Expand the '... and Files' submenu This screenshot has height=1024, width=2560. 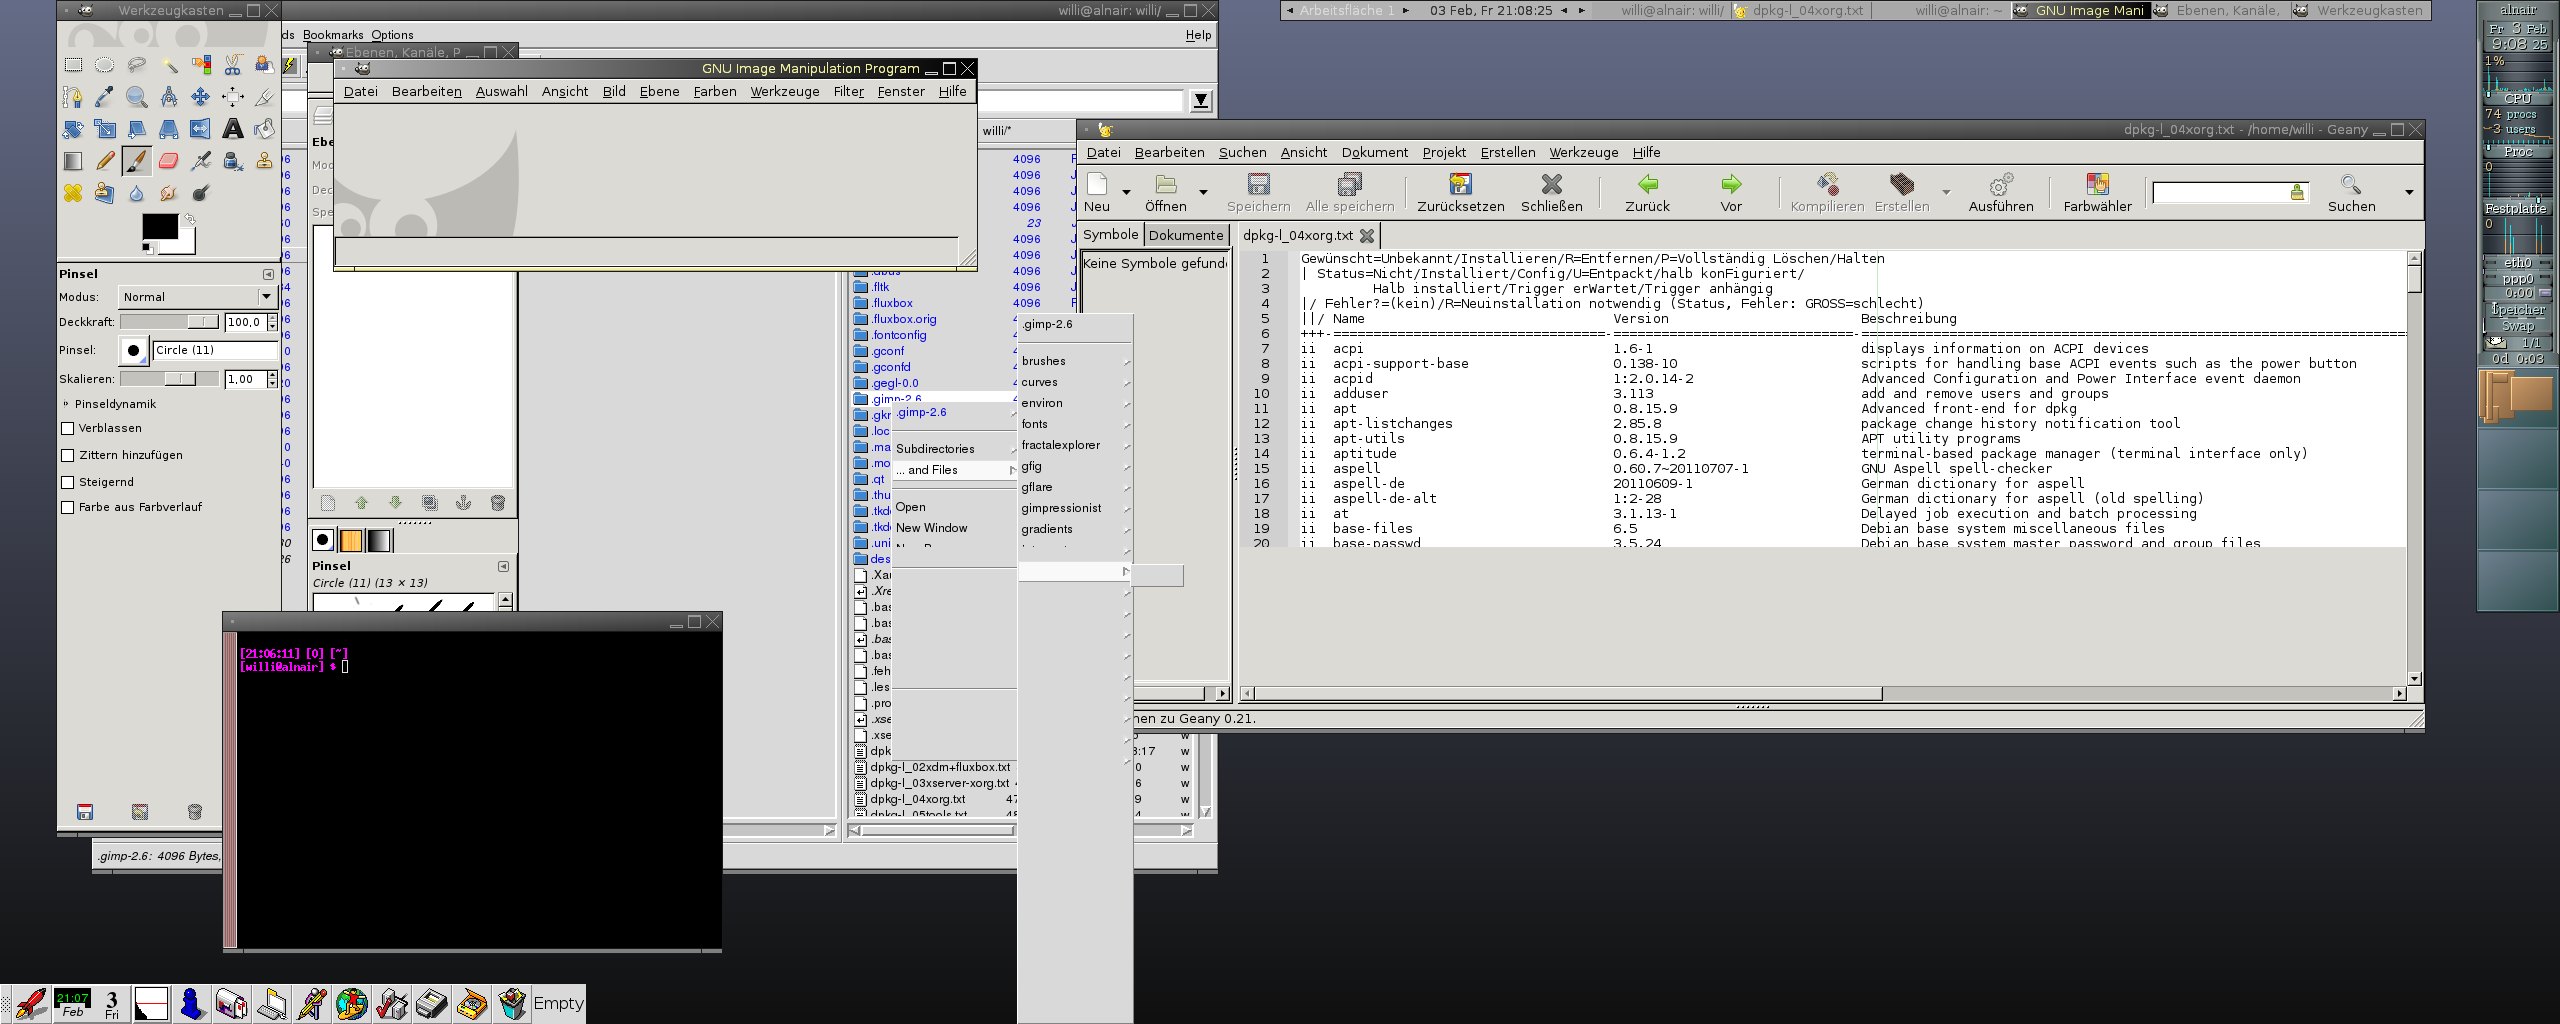[954, 470]
